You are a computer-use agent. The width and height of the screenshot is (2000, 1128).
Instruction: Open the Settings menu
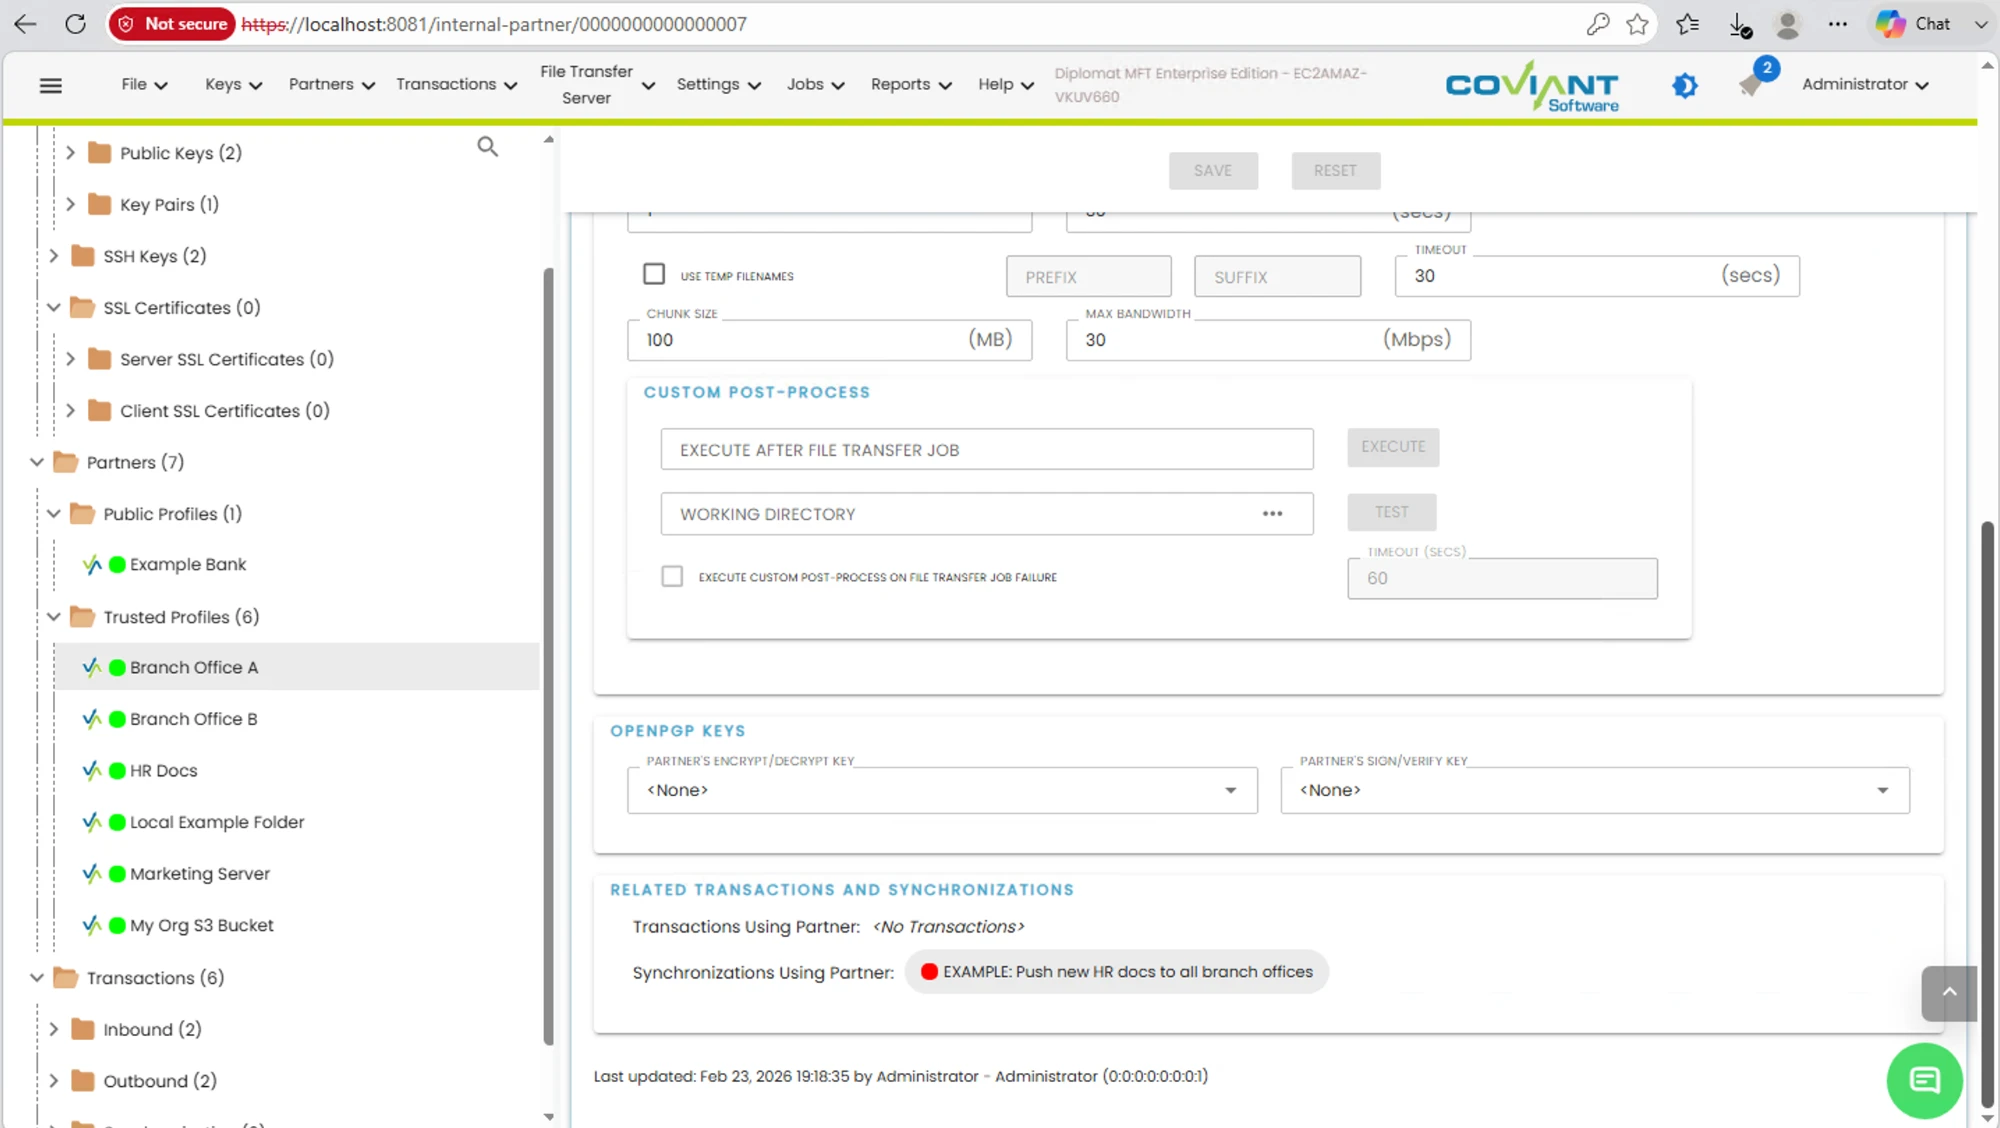[x=719, y=85]
